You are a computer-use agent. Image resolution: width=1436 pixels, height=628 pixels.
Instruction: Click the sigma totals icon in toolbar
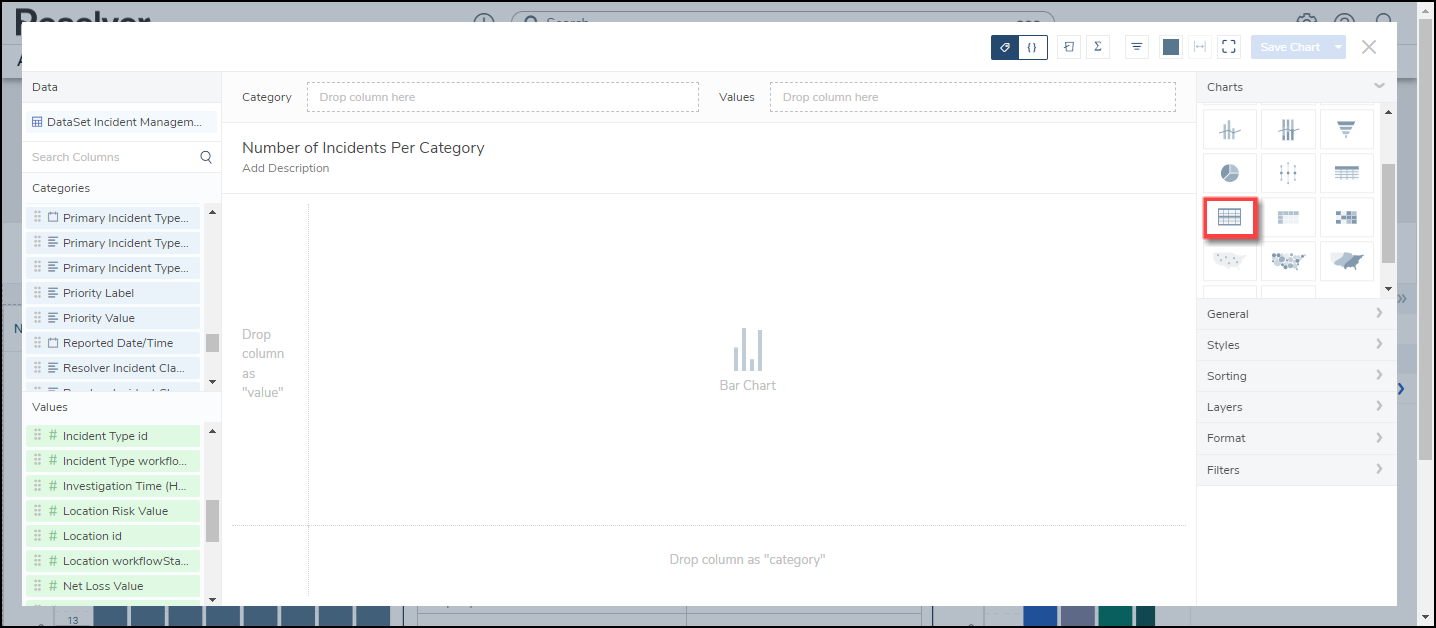[x=1098, y=47]
